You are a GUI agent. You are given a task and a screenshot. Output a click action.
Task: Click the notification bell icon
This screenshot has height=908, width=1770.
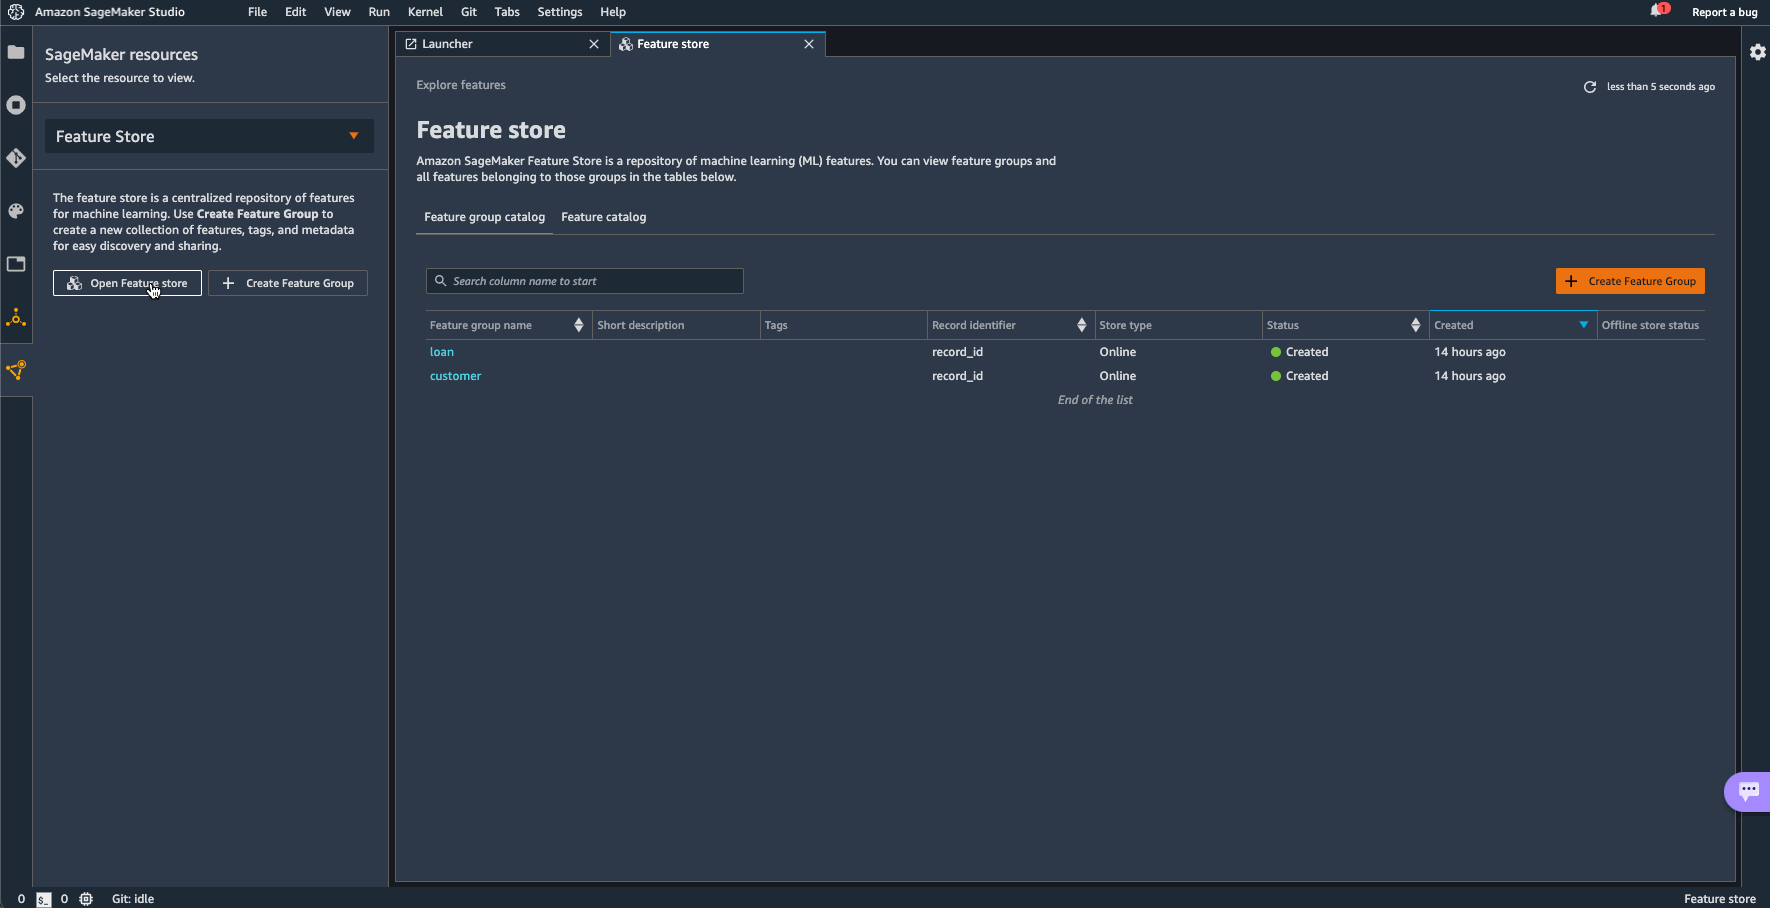[x=1657, y=11]
